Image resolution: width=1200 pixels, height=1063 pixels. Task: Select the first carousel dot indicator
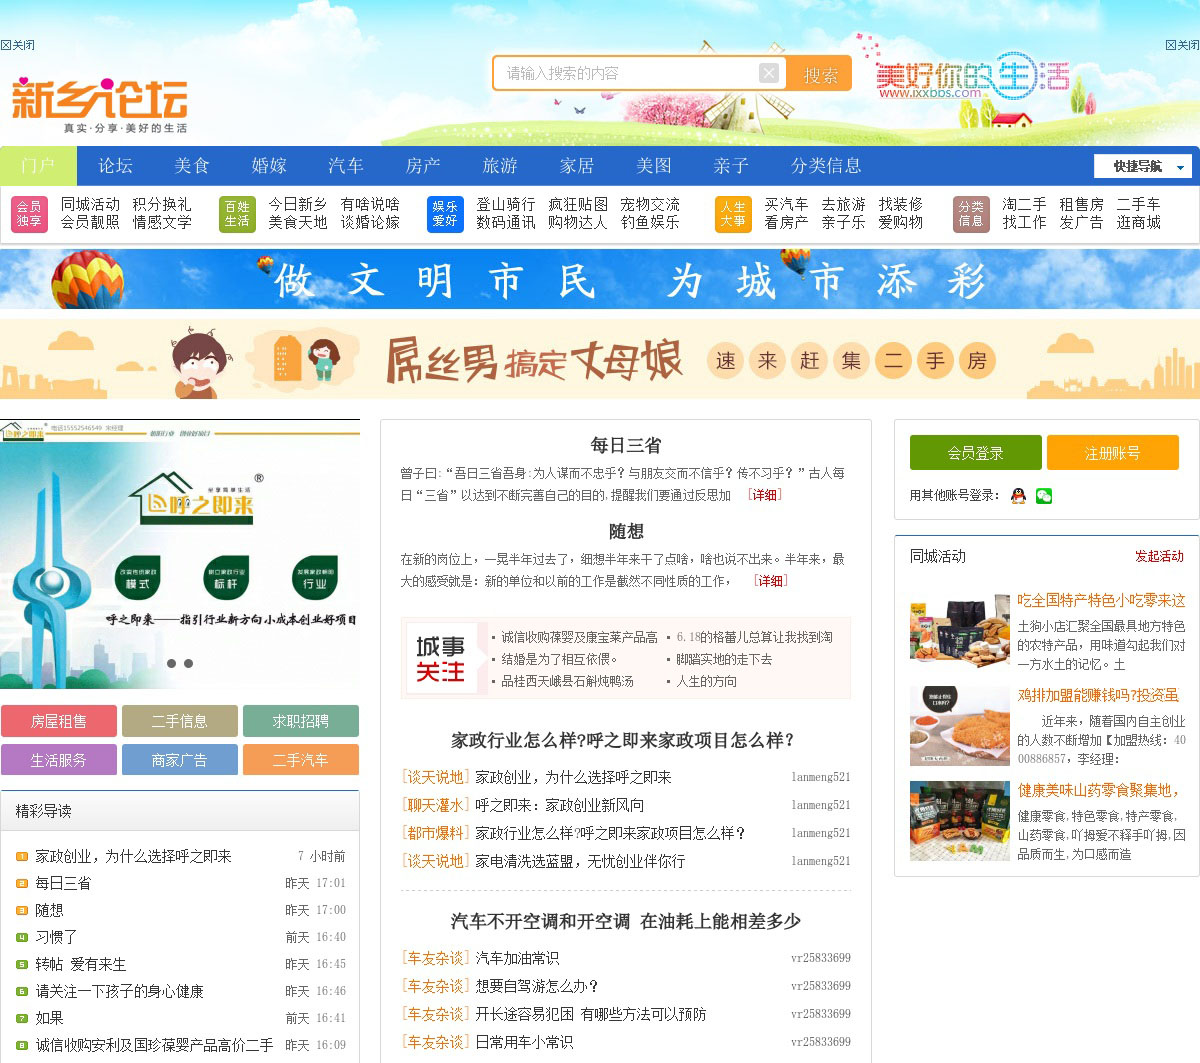click(171, 663)
